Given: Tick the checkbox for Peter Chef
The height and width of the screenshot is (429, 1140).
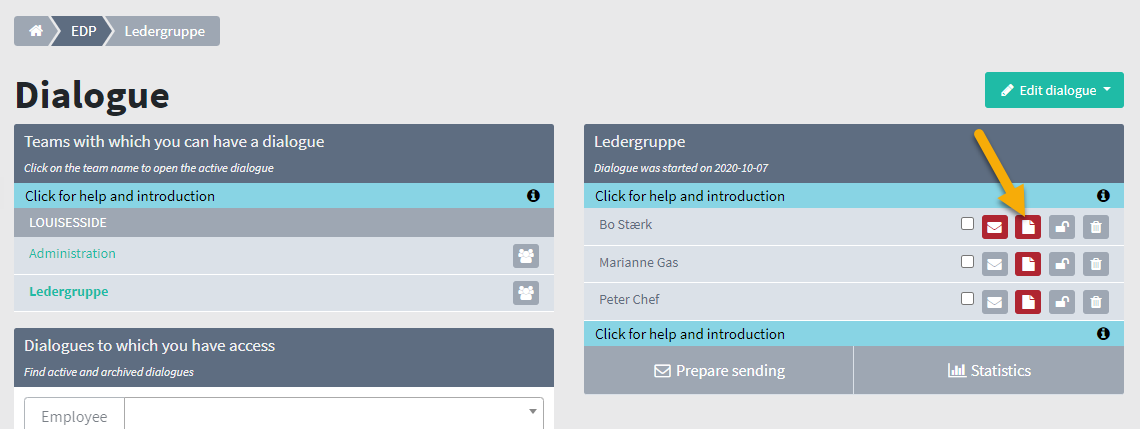Looking at the screenshot, I should point(967,298).
